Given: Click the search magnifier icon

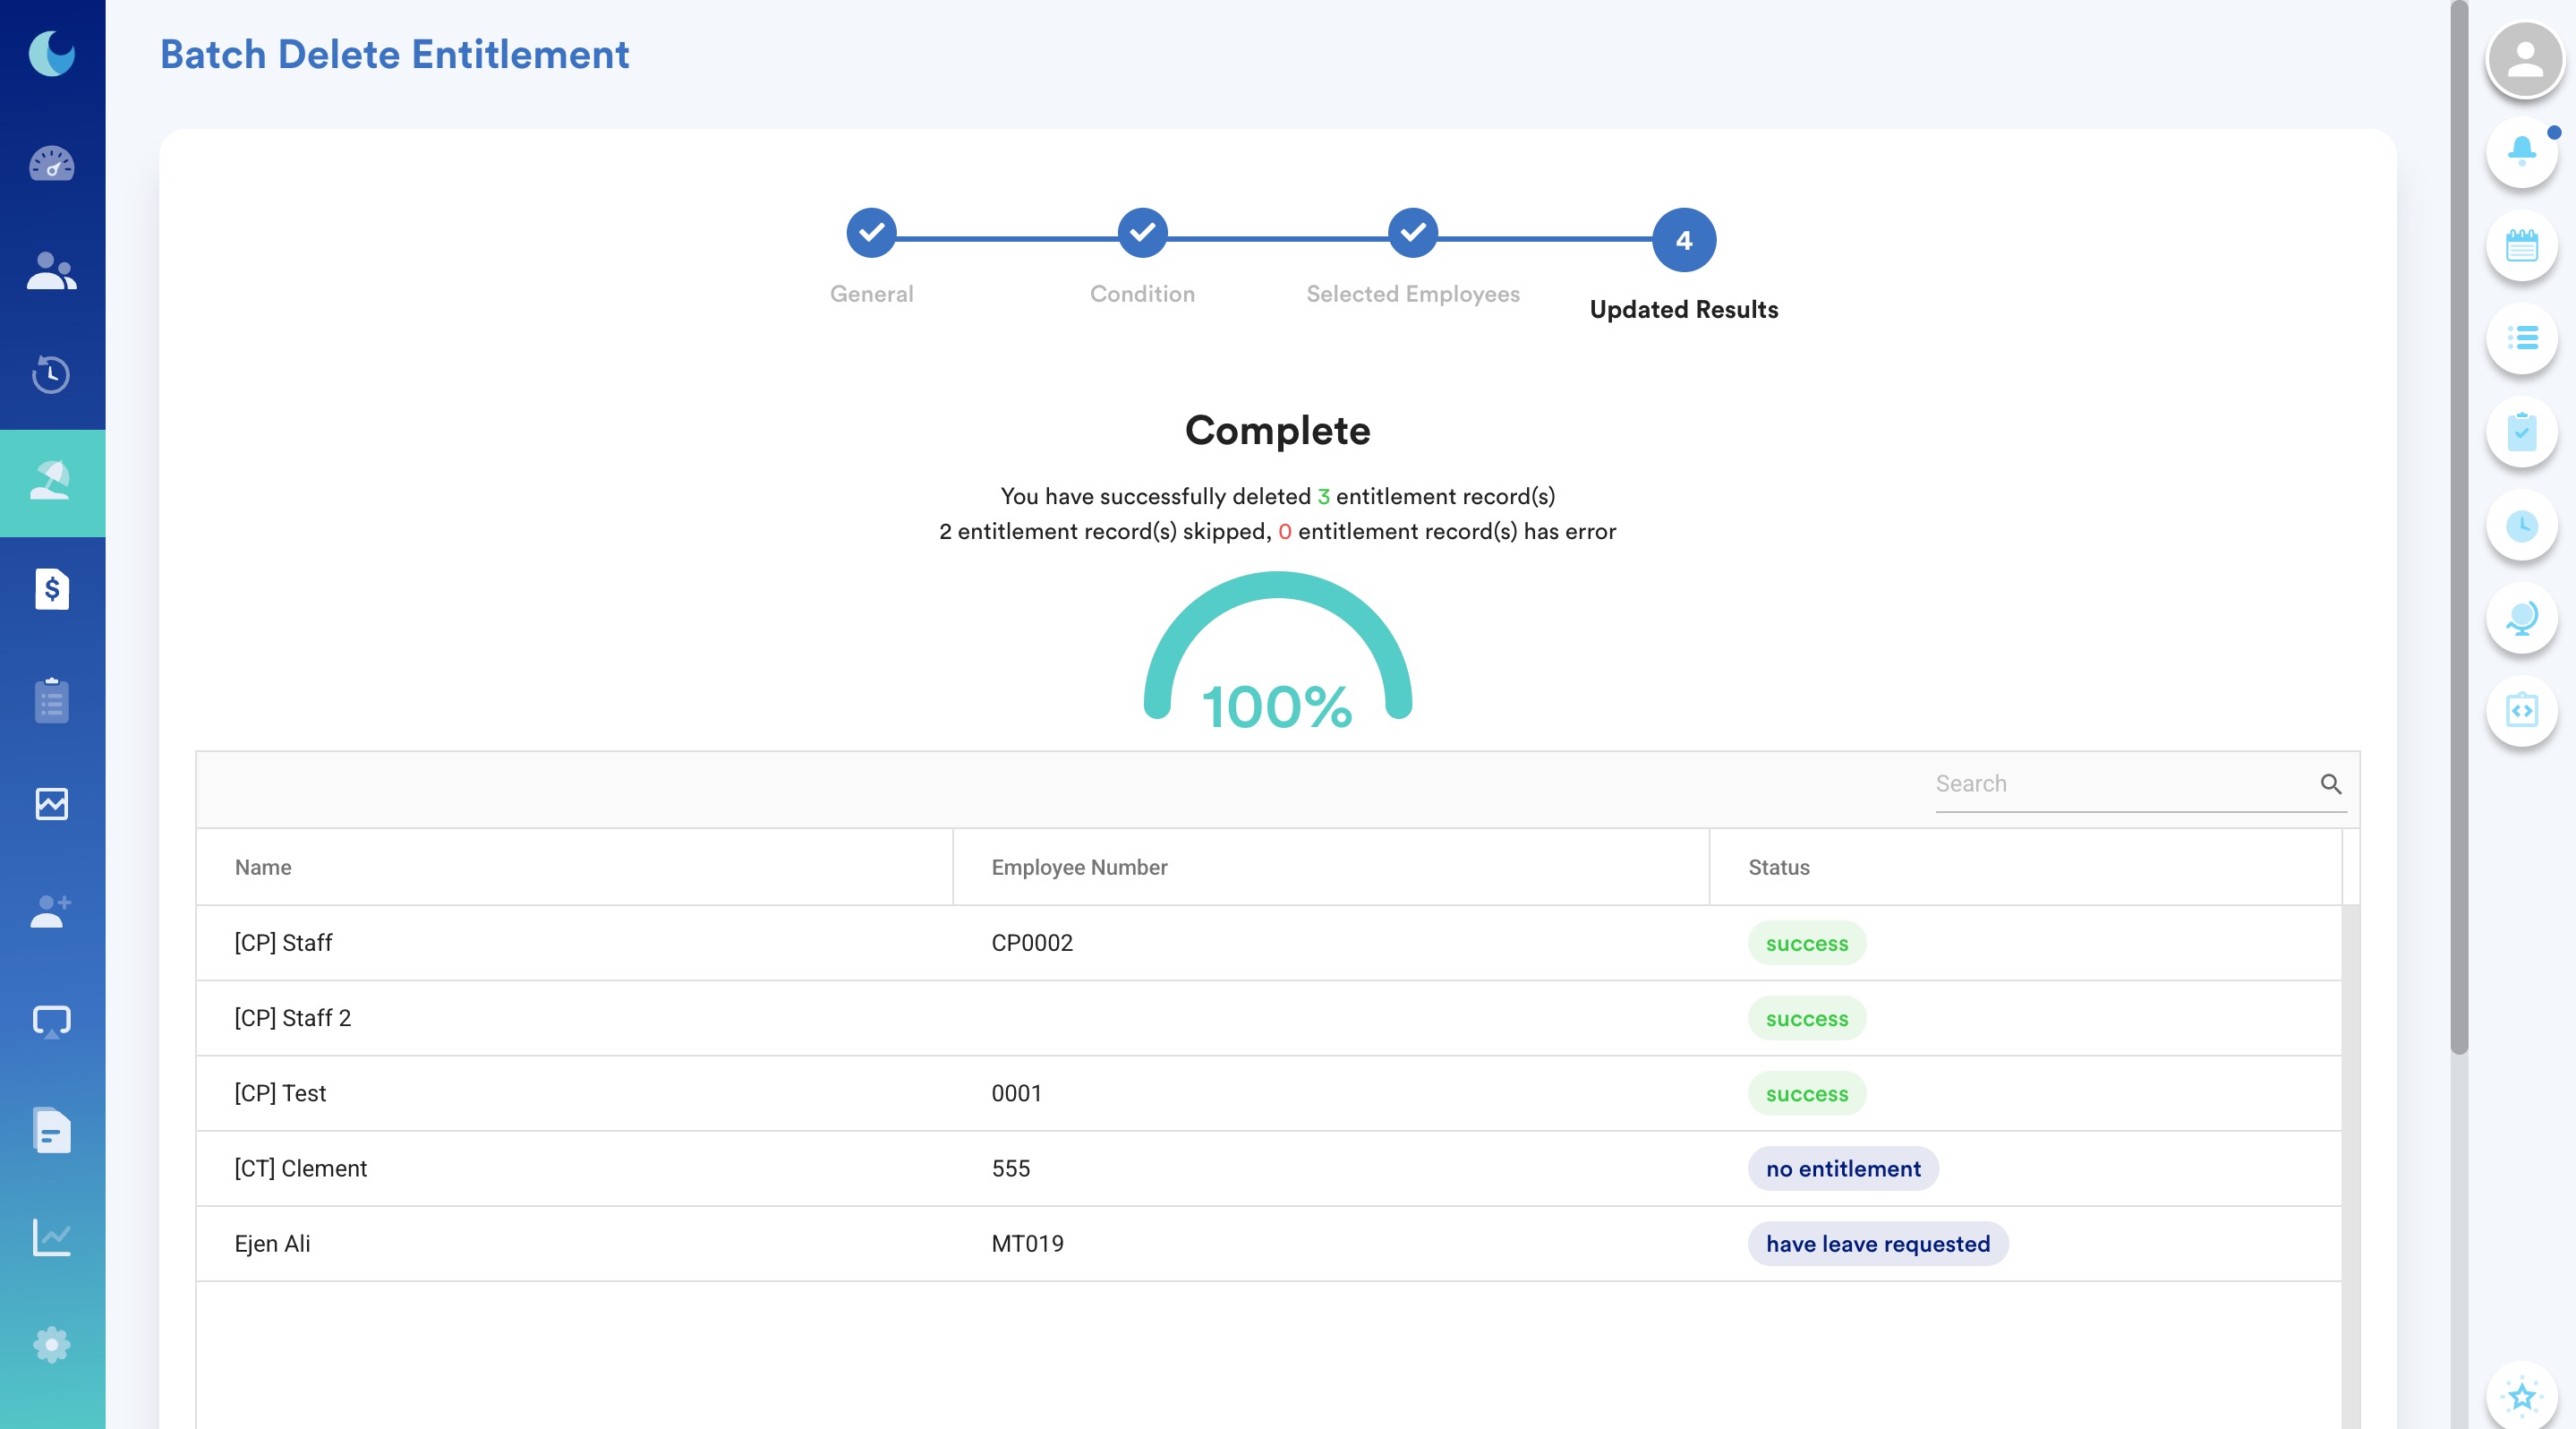Looking at the screenshot, I should (2331, 784).
